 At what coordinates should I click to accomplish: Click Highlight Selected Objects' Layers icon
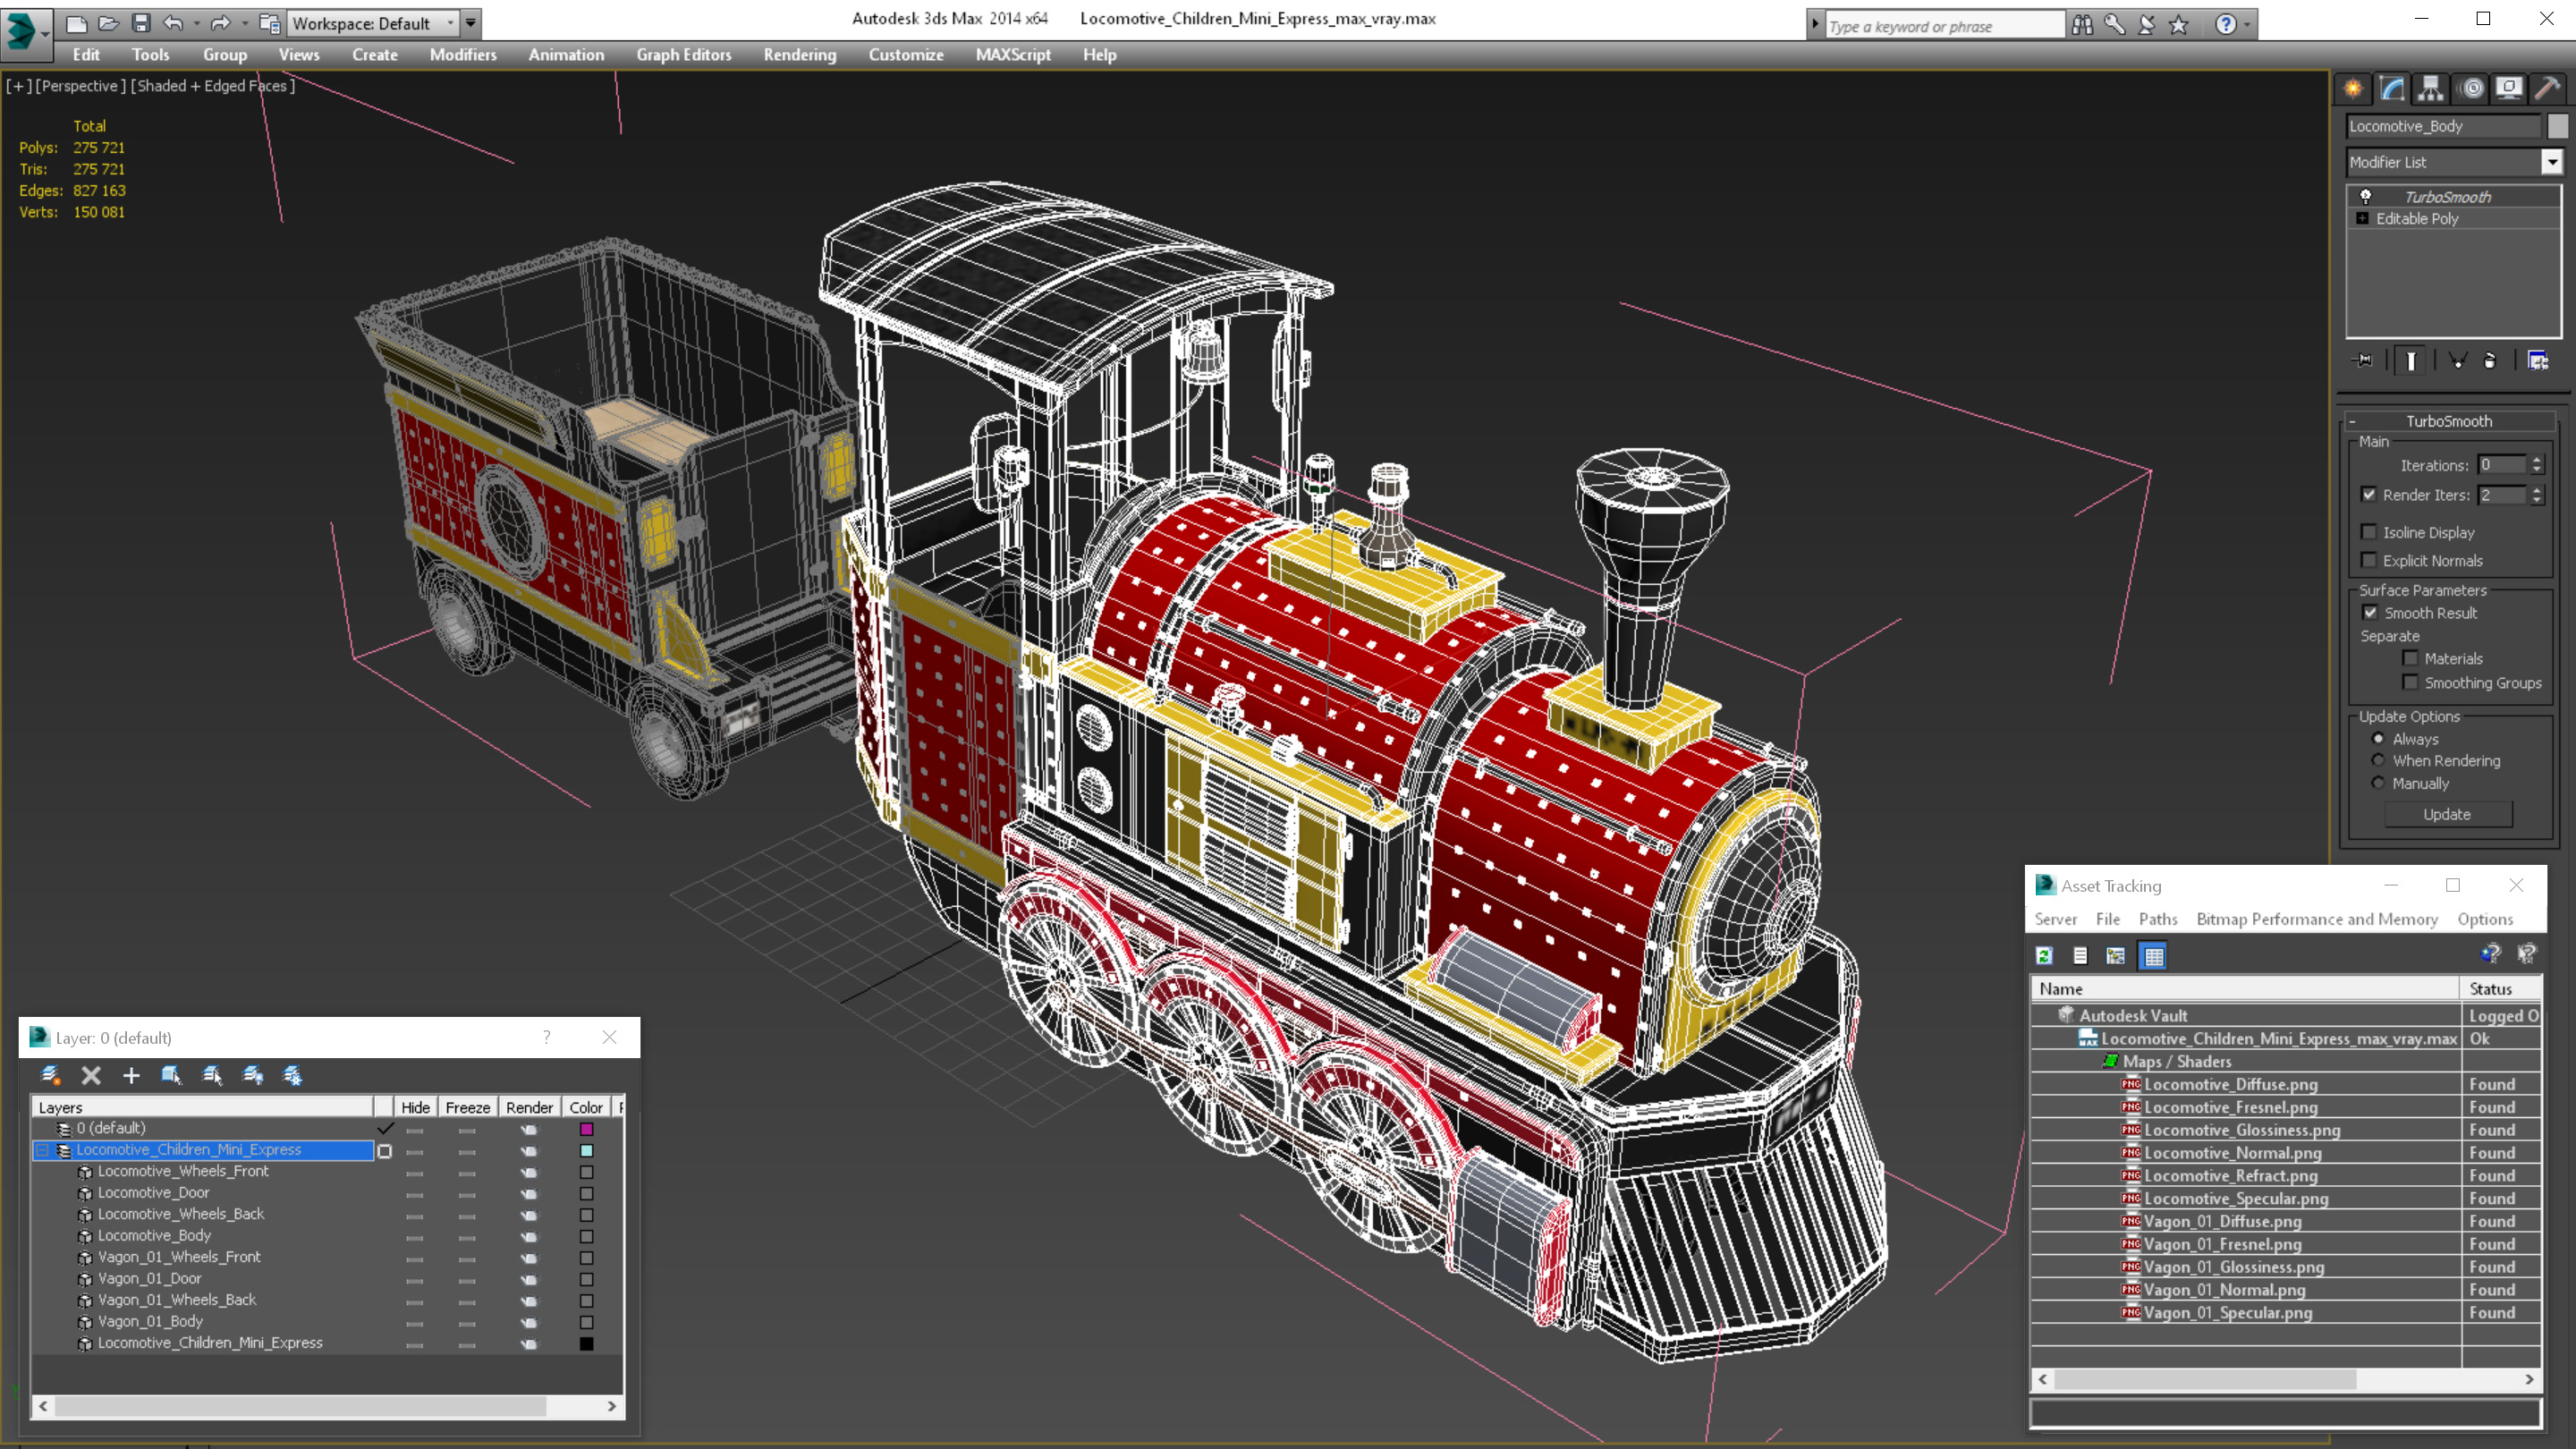(x=212, y=1075)
